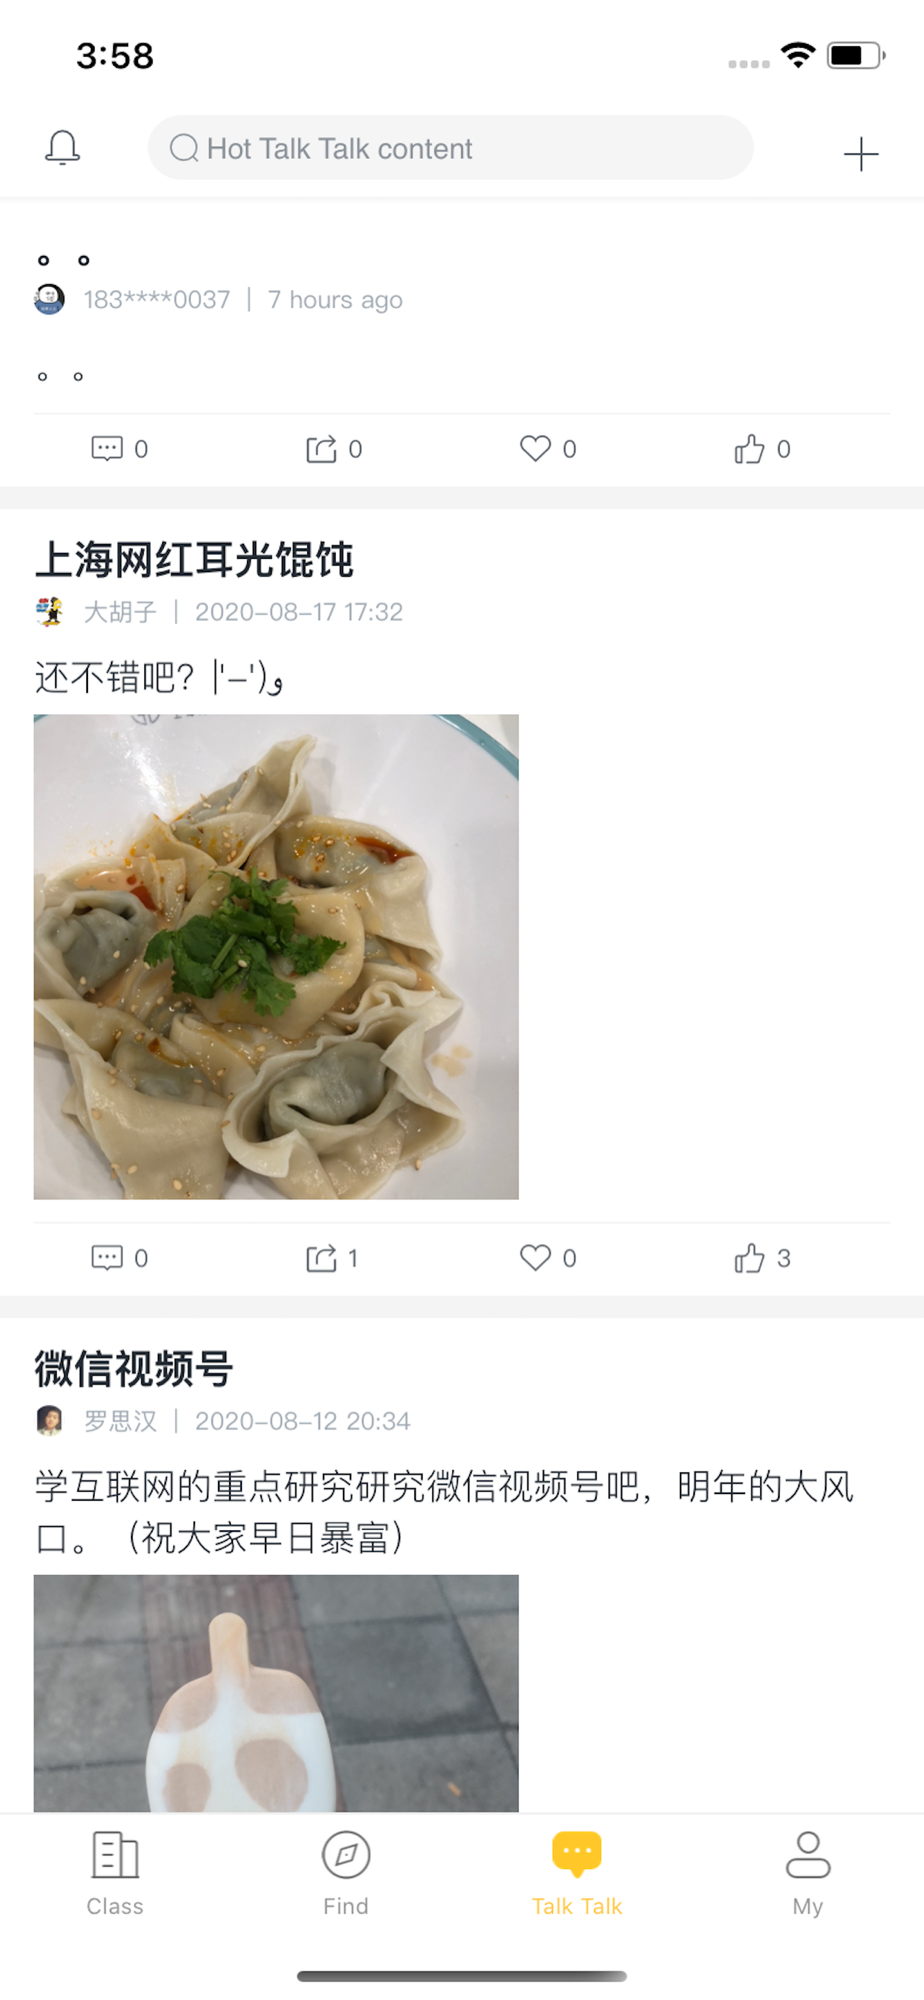Image resolution: width=924 pixels, height=2000 pixels.
Task: Open the My profile tab
Action: point(808,1873)
